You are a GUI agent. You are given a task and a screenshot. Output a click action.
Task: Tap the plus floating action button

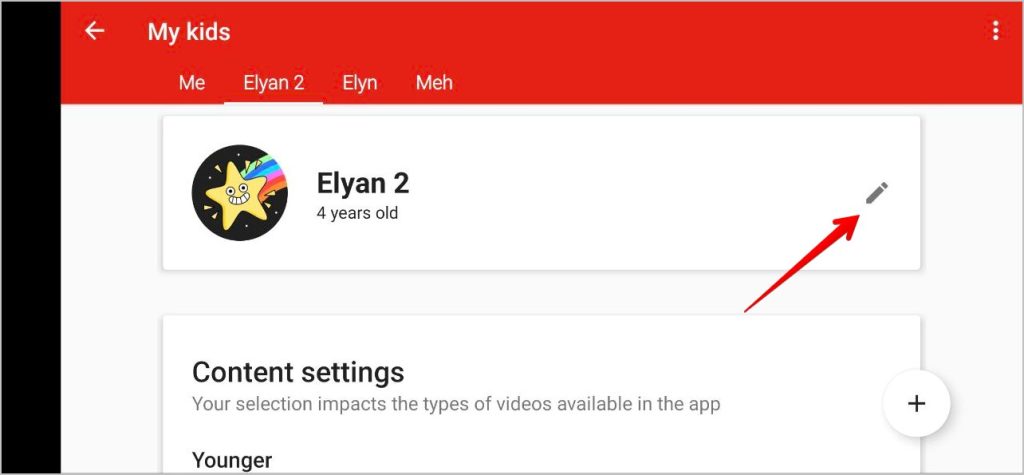[916, 403]
